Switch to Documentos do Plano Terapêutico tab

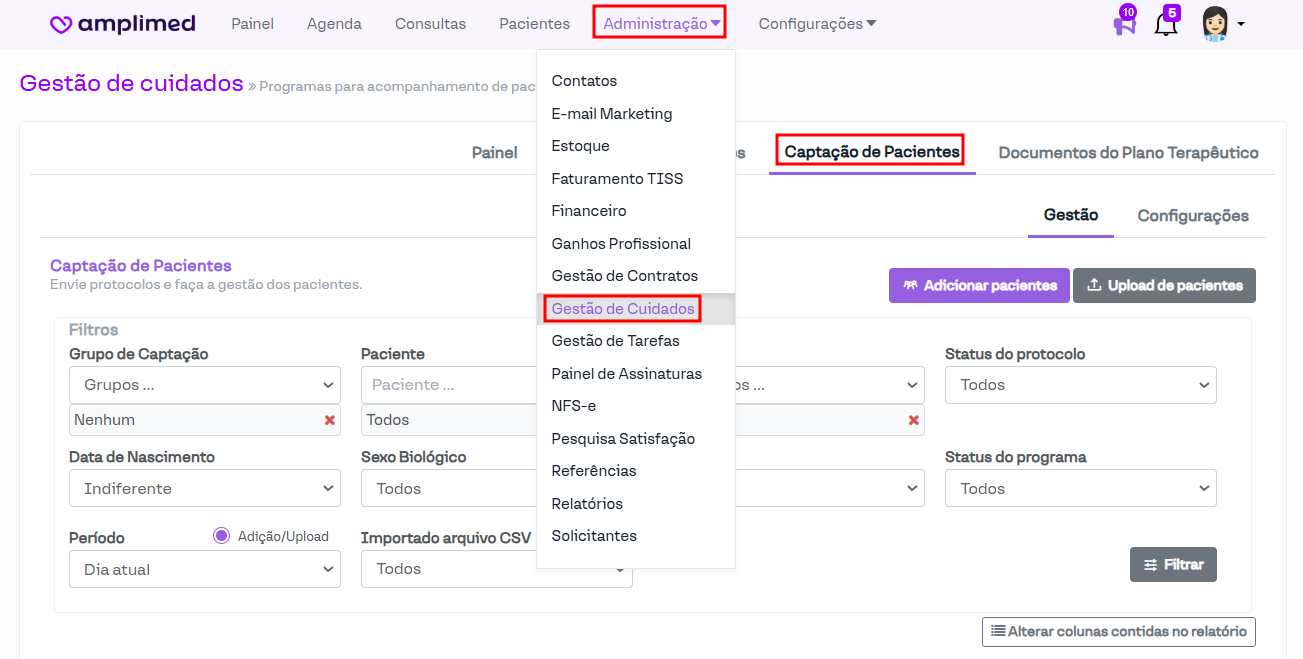coord(1128,153)
